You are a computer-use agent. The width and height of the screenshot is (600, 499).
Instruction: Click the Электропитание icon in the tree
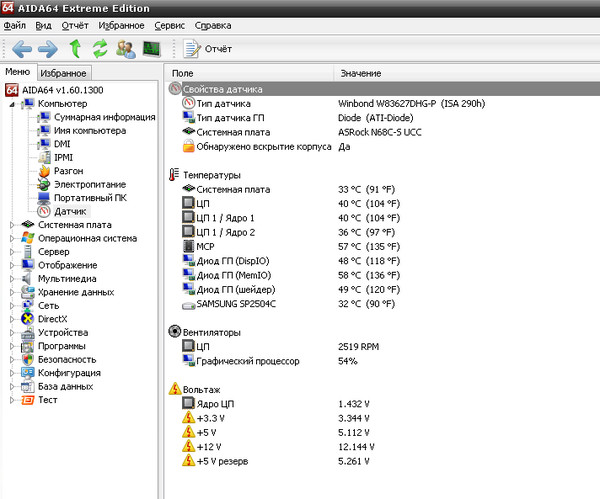pos(44,185)
